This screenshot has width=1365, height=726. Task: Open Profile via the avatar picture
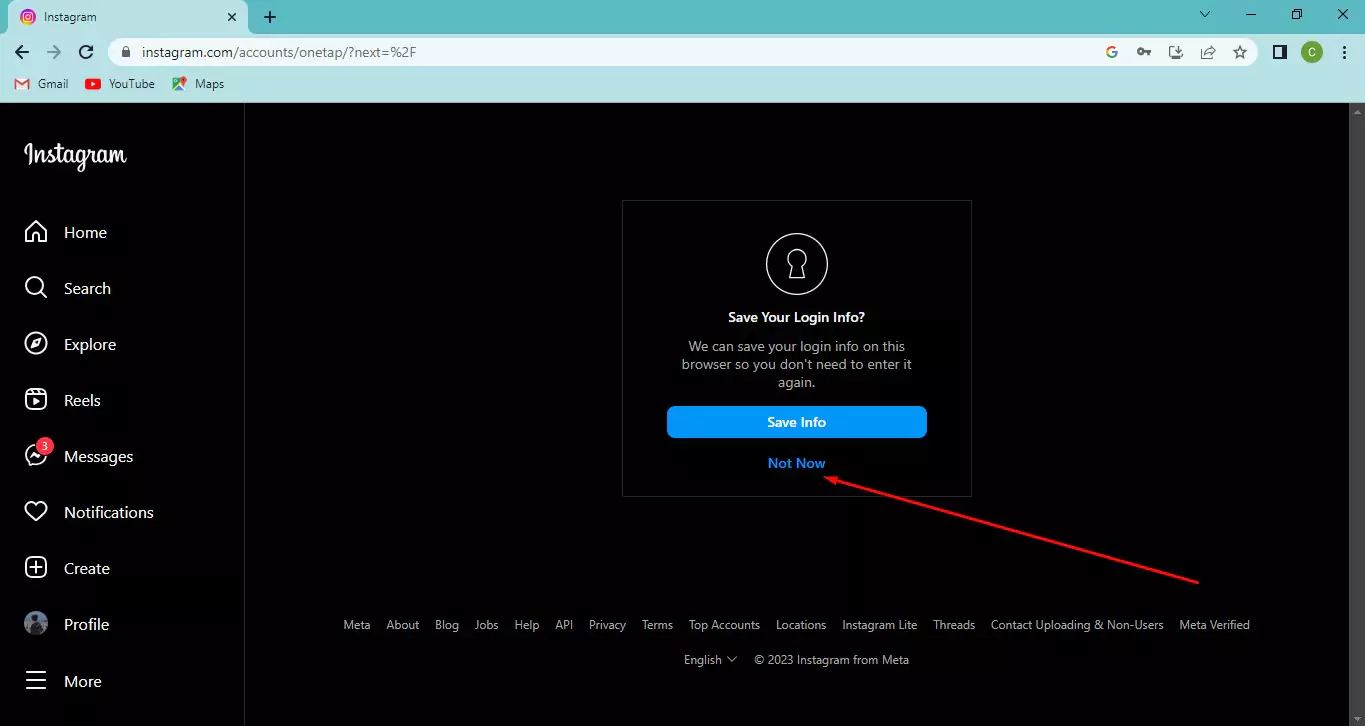click(x=36, y=624)
